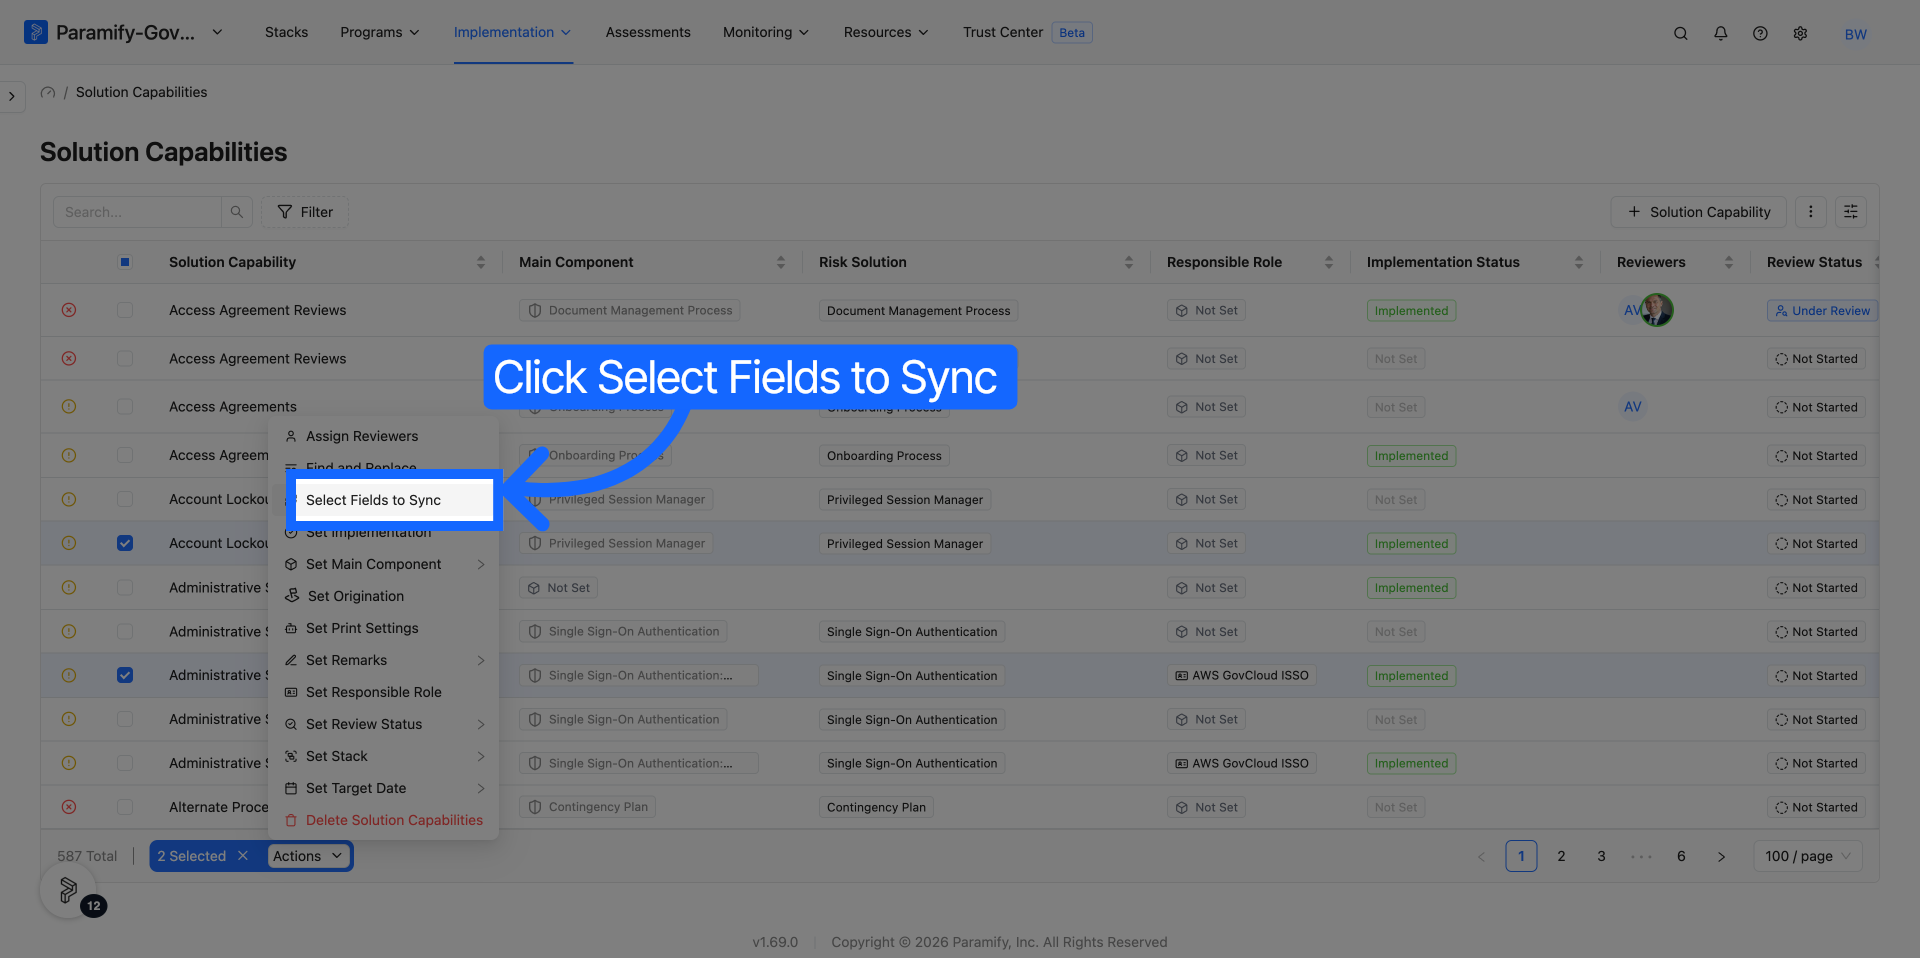Screen dimensions: 1920x958
Task: Open Set Review Status submenu
Action: coord(385,724)
